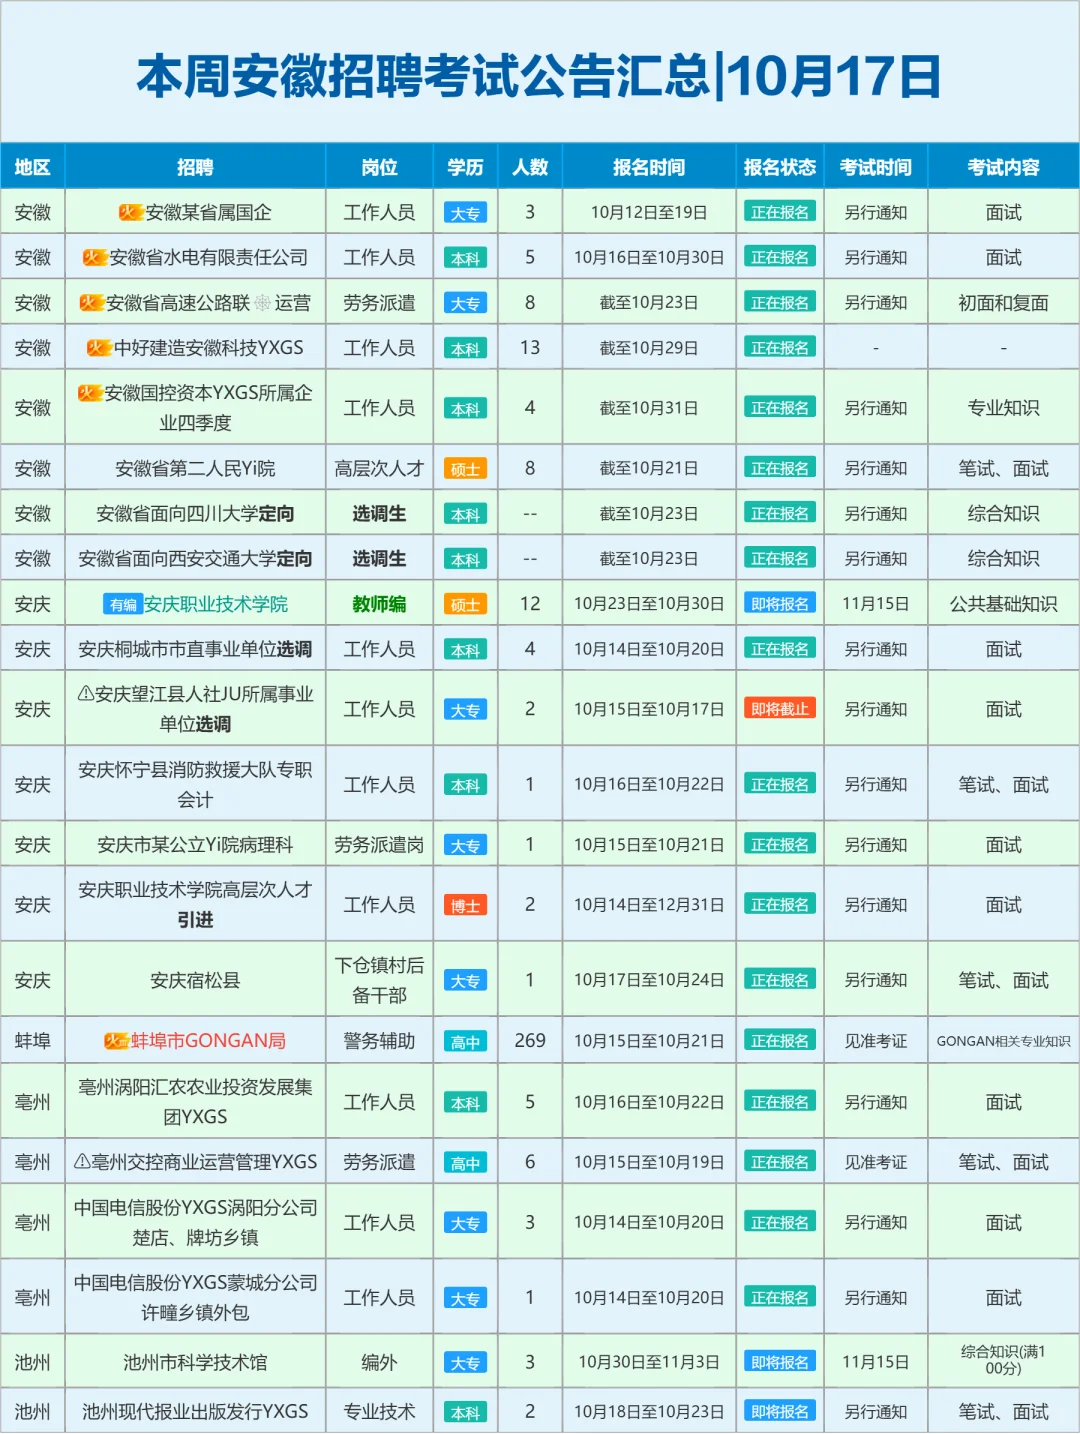Click the 即将报名 badge in 池州市科学技术馆 row
Viewport: 1080px width, 1434px height.
click(x=780, y=1362)
